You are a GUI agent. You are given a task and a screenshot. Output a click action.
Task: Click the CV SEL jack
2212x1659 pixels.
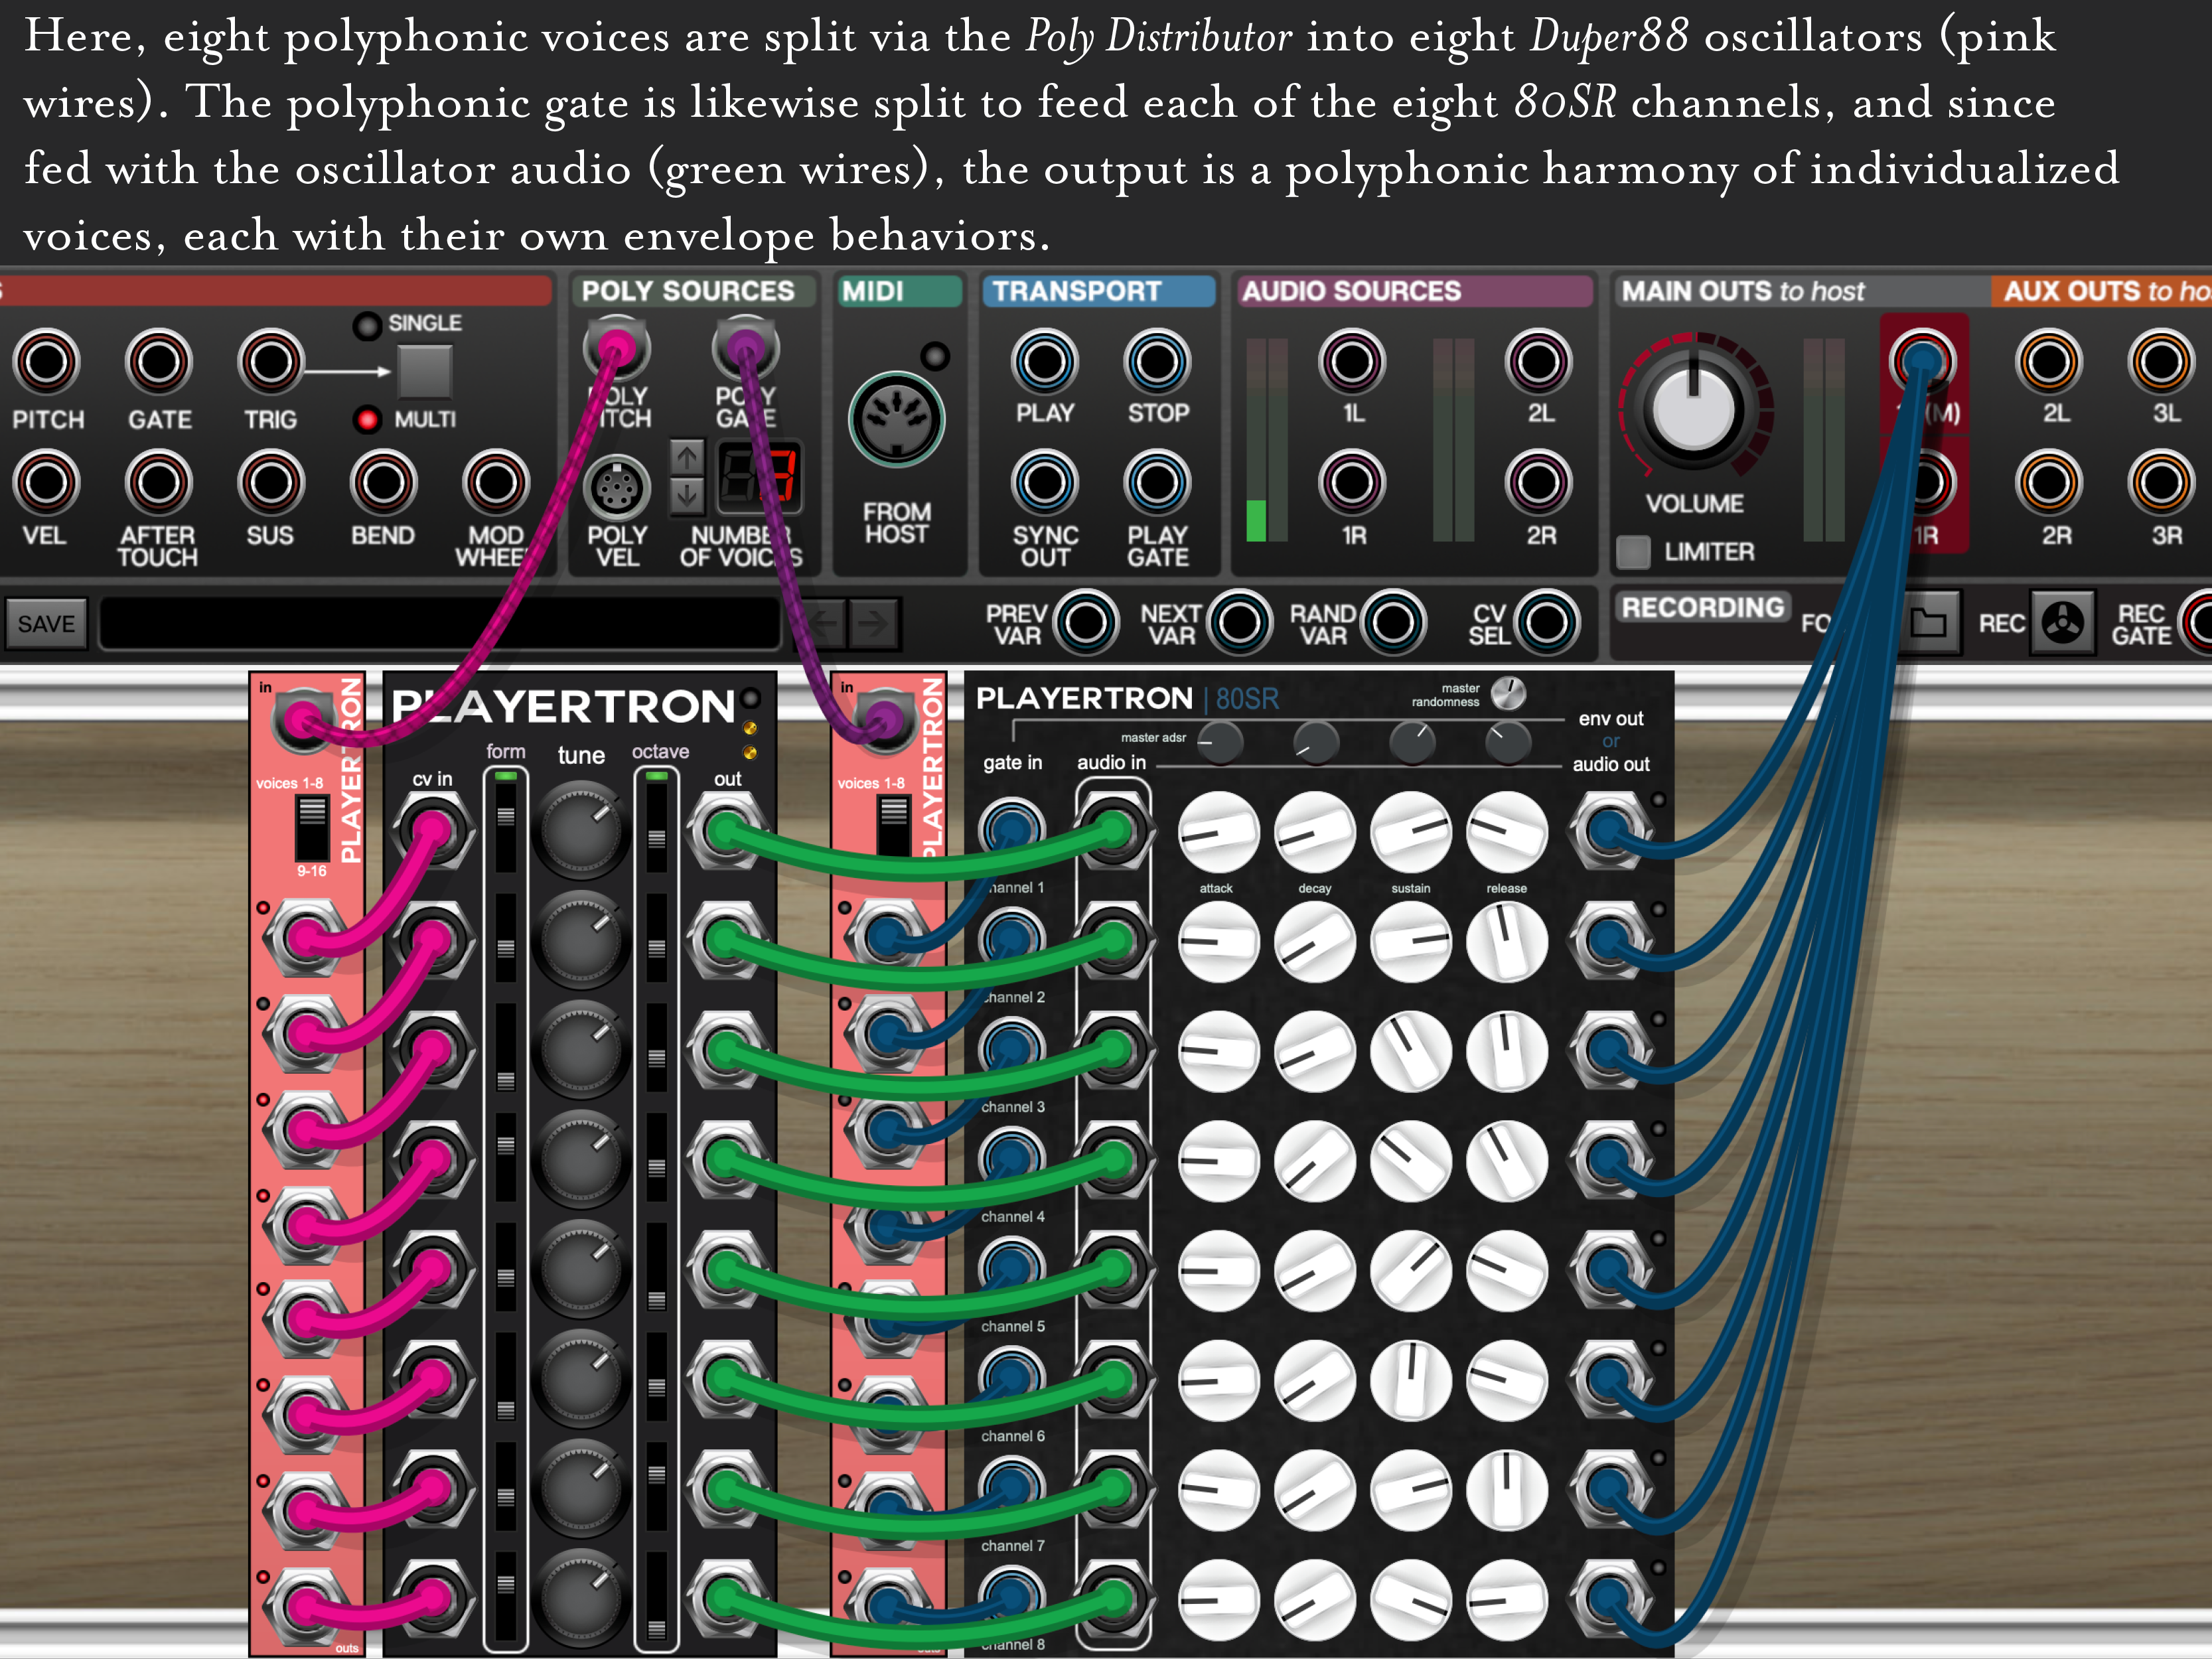(x=1546, y=623)
